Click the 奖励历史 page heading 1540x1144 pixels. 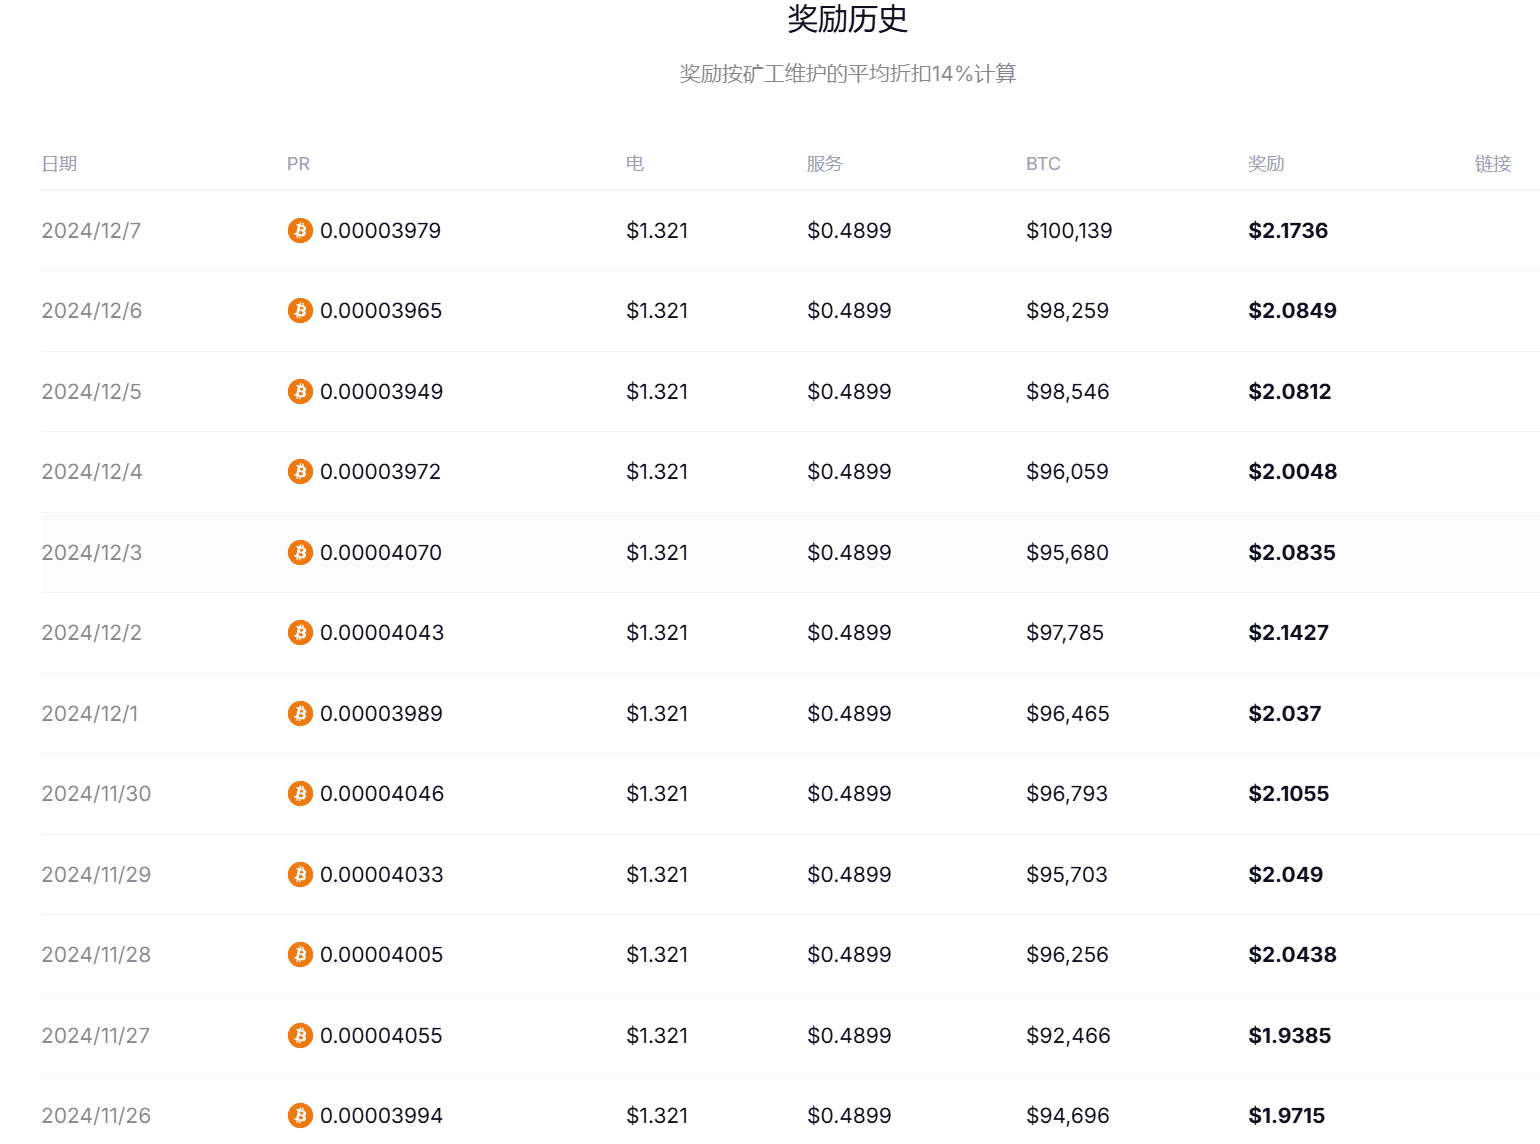(848, 19)
